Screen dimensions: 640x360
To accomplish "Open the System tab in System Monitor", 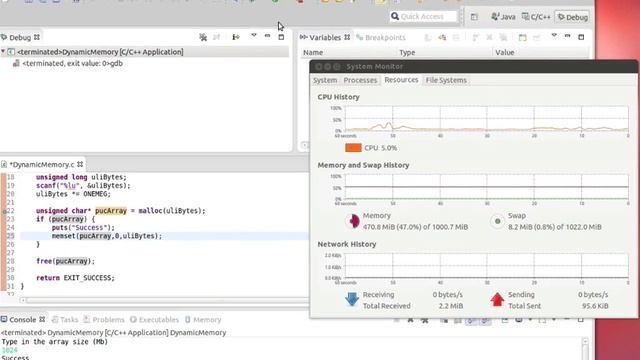I will pos(325,80).
